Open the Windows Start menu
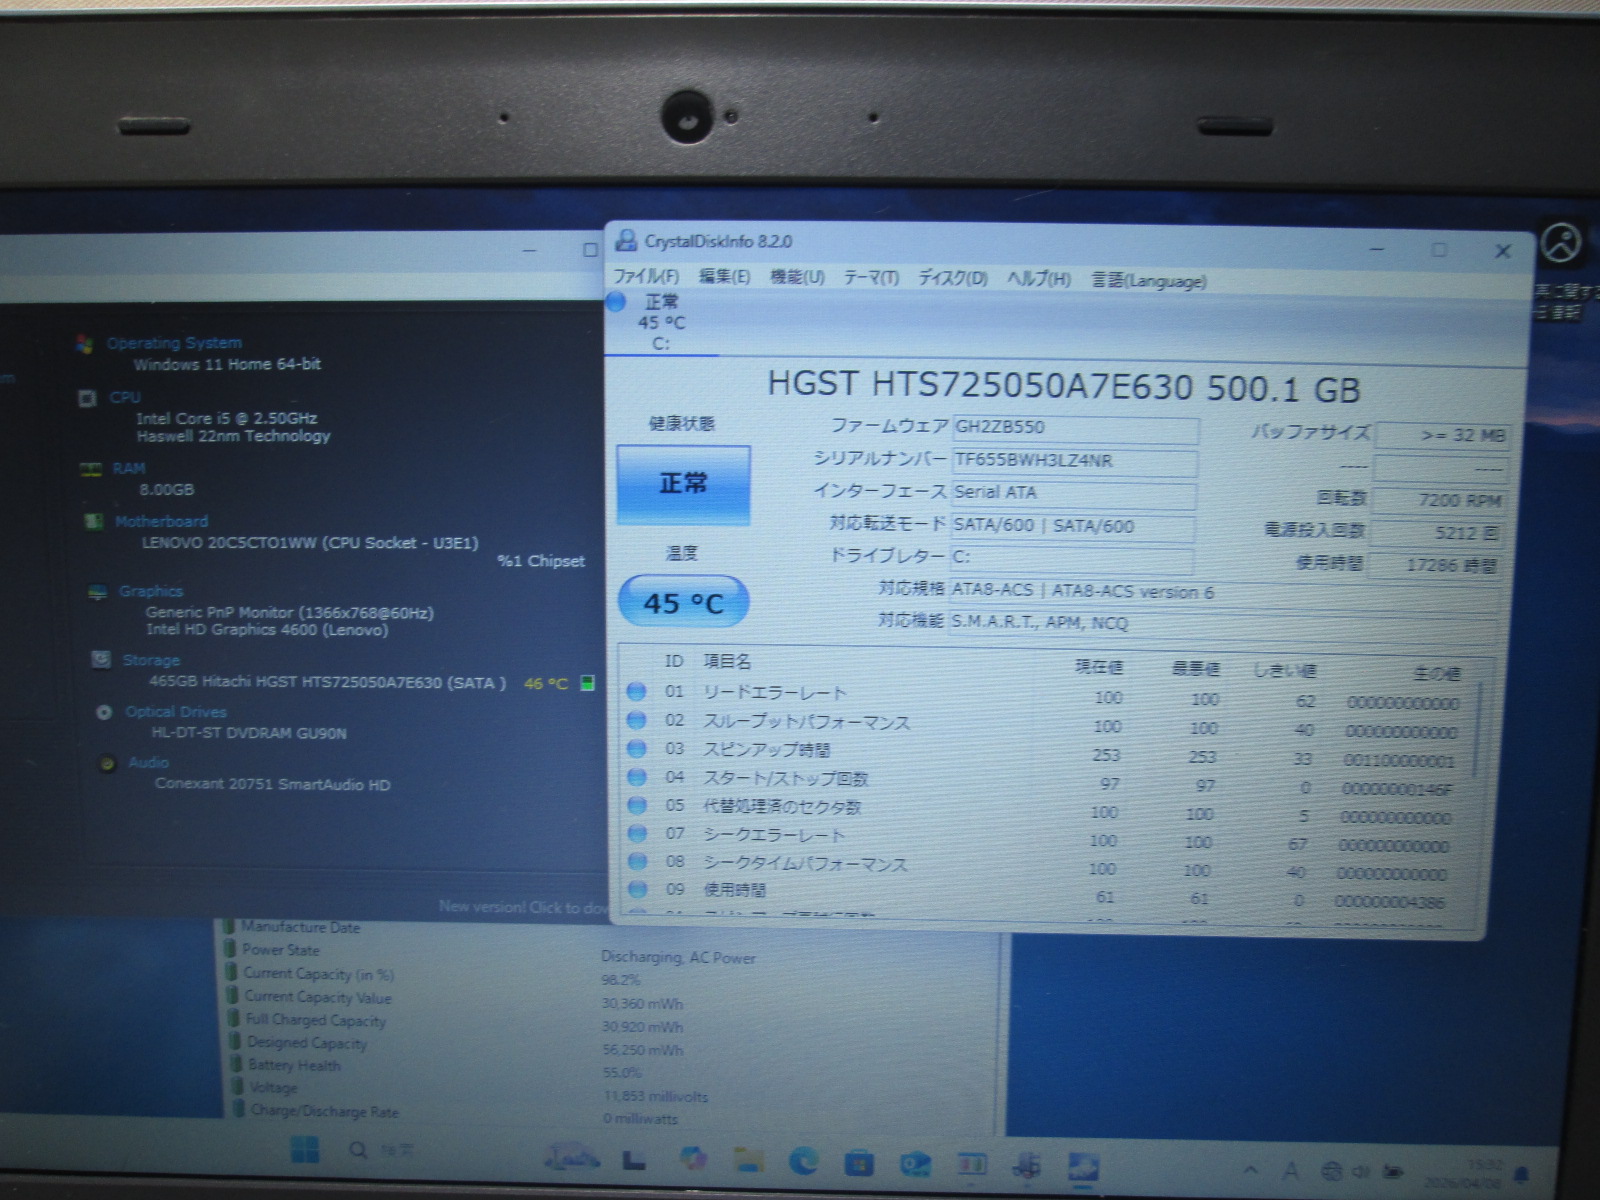The image size is (1600, 1200). tap(304, 1151)
